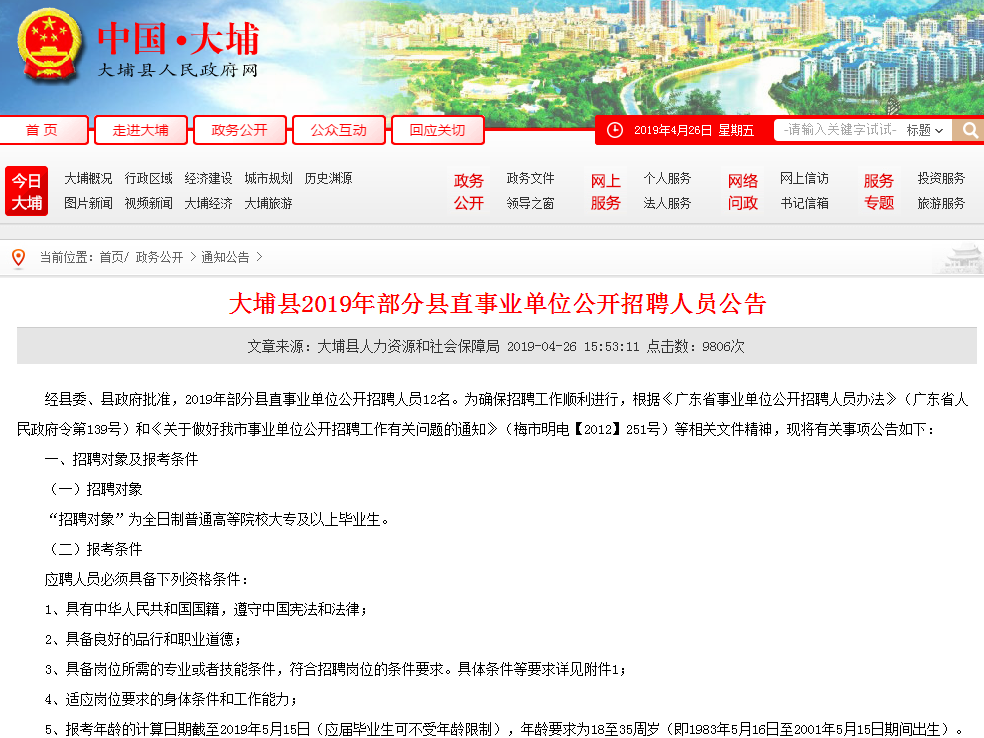Open the 标题 search type dropdown
Screen dimensions: 984x738
click(x=922, y=130)
